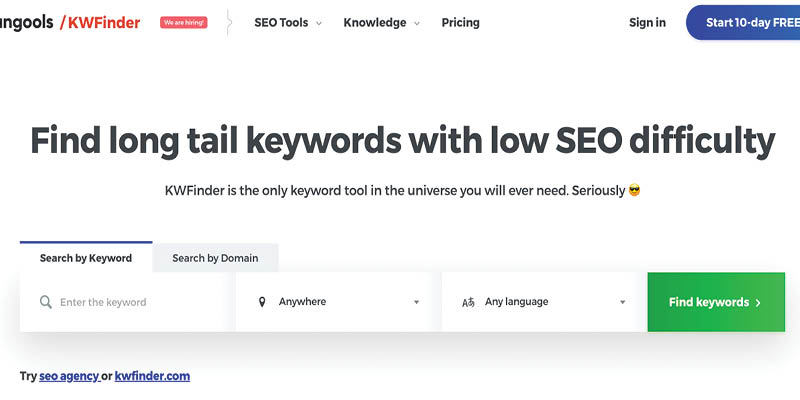Click the language translation icon

pos(468,303)
